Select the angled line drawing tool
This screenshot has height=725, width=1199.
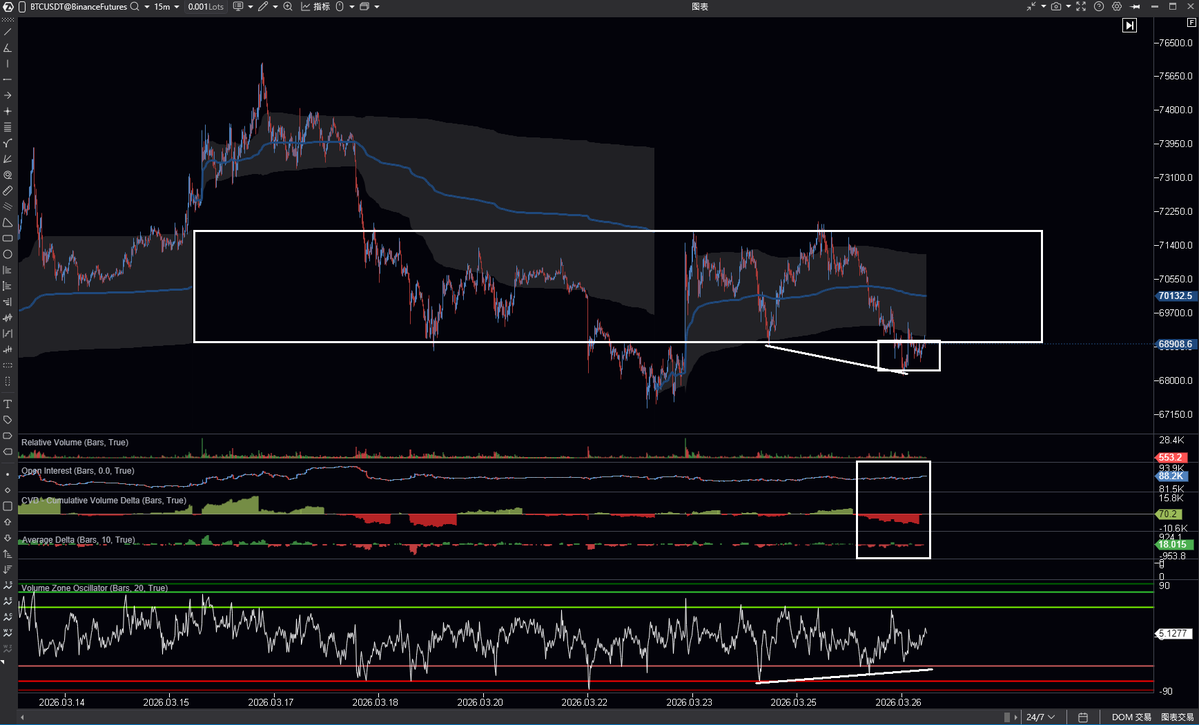pyautogui.click(x=8, y=48)
